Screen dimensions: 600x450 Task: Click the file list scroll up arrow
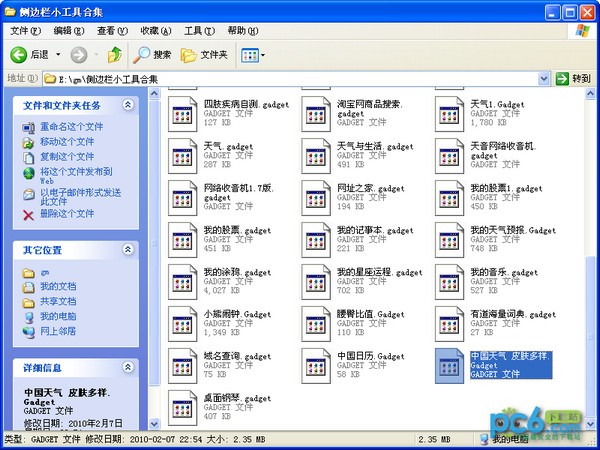590,93
